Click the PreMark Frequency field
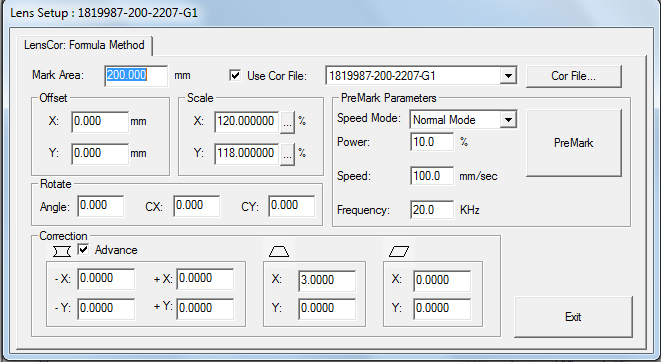Viewport: 661px width, 362px height. (x=432, y=210)
